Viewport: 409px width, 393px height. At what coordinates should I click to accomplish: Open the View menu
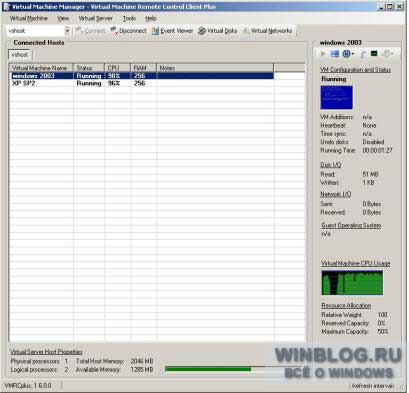(x=63, y=18)
